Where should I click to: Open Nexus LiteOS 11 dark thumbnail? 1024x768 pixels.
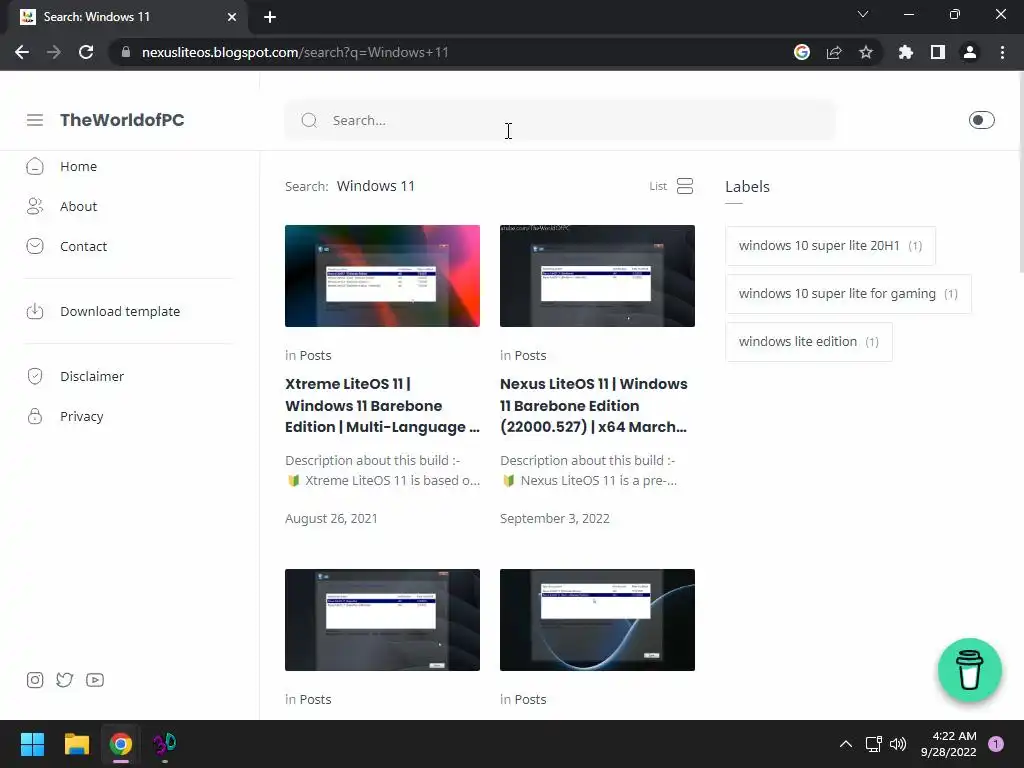pyautogui.click(x=597, y=276)
